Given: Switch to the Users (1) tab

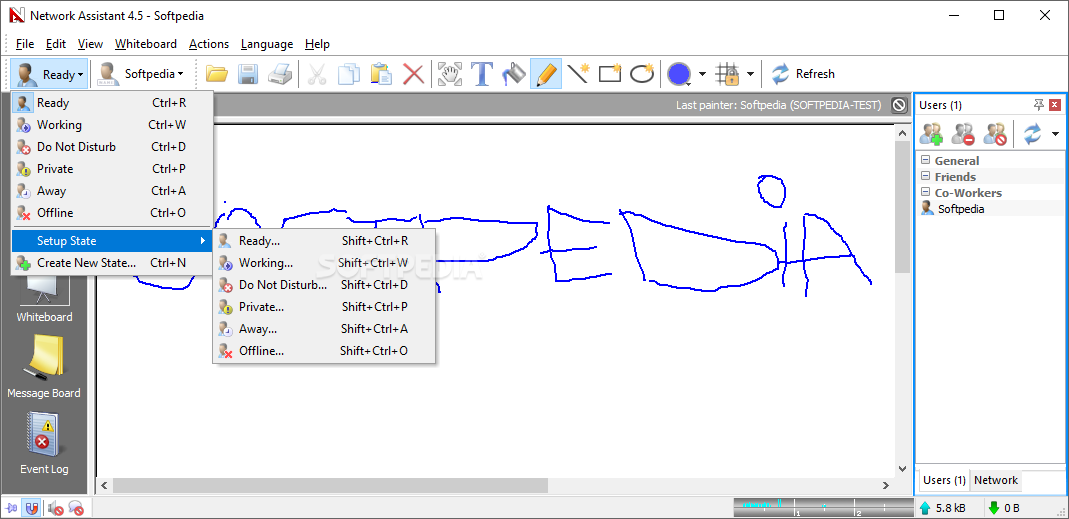Looking at the screenshot, I should pyautogui.click(x=944, y=480).
